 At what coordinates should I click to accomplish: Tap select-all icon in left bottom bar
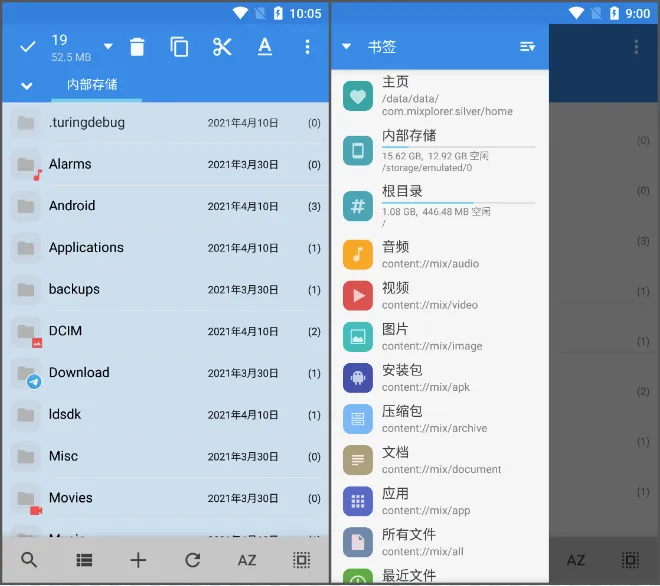(x=301, y=560)
